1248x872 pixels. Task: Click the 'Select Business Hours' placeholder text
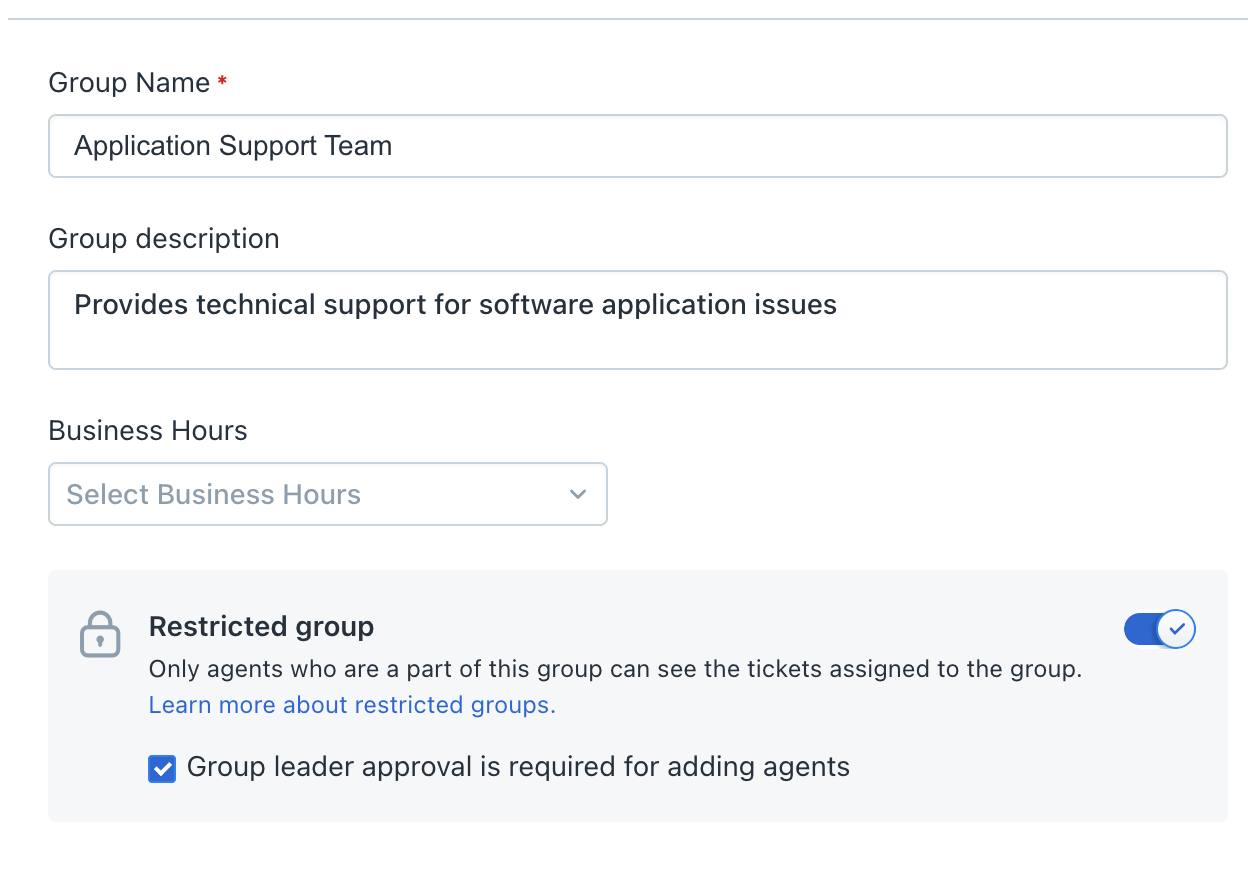pos(213,494)
